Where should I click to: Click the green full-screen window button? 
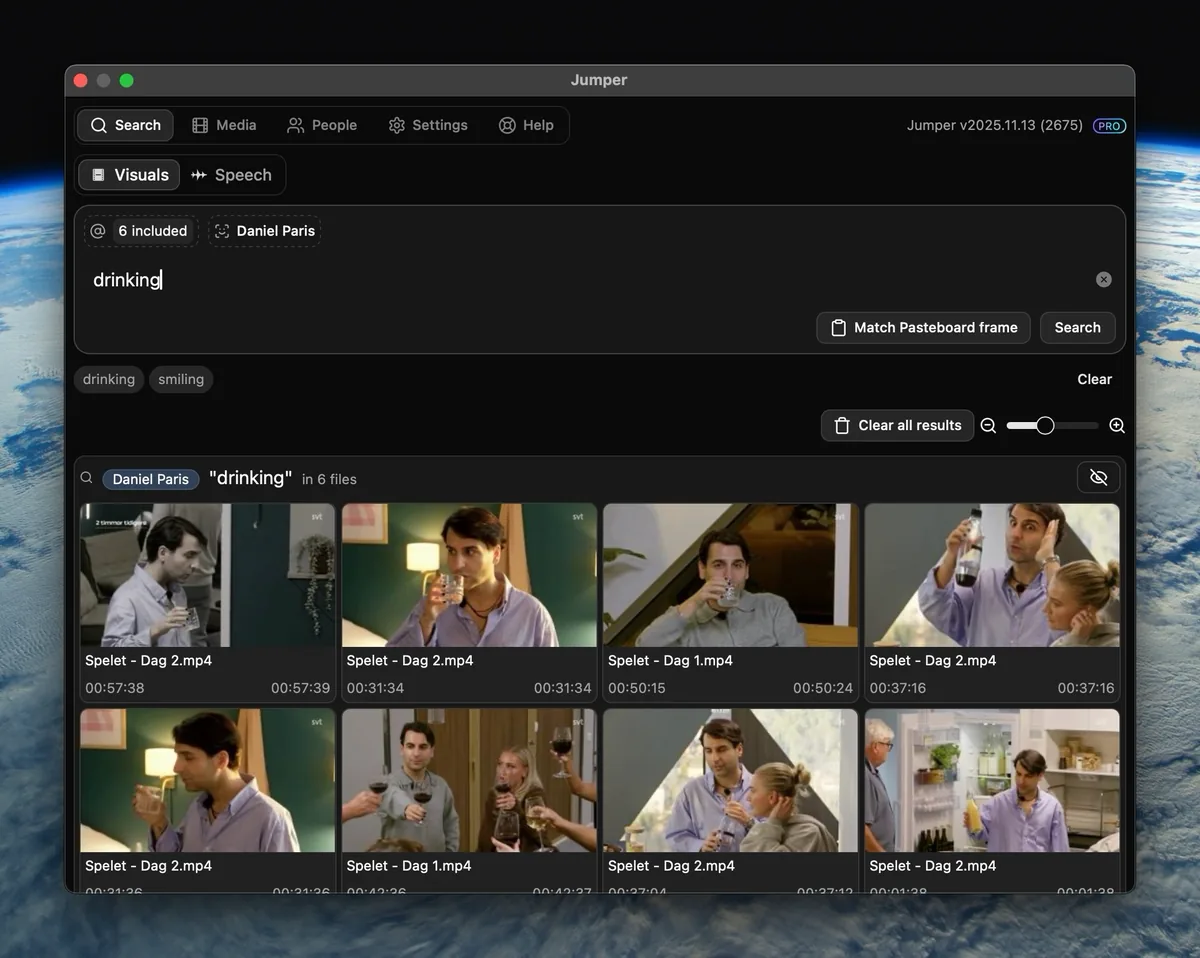[x=127, y=81]
